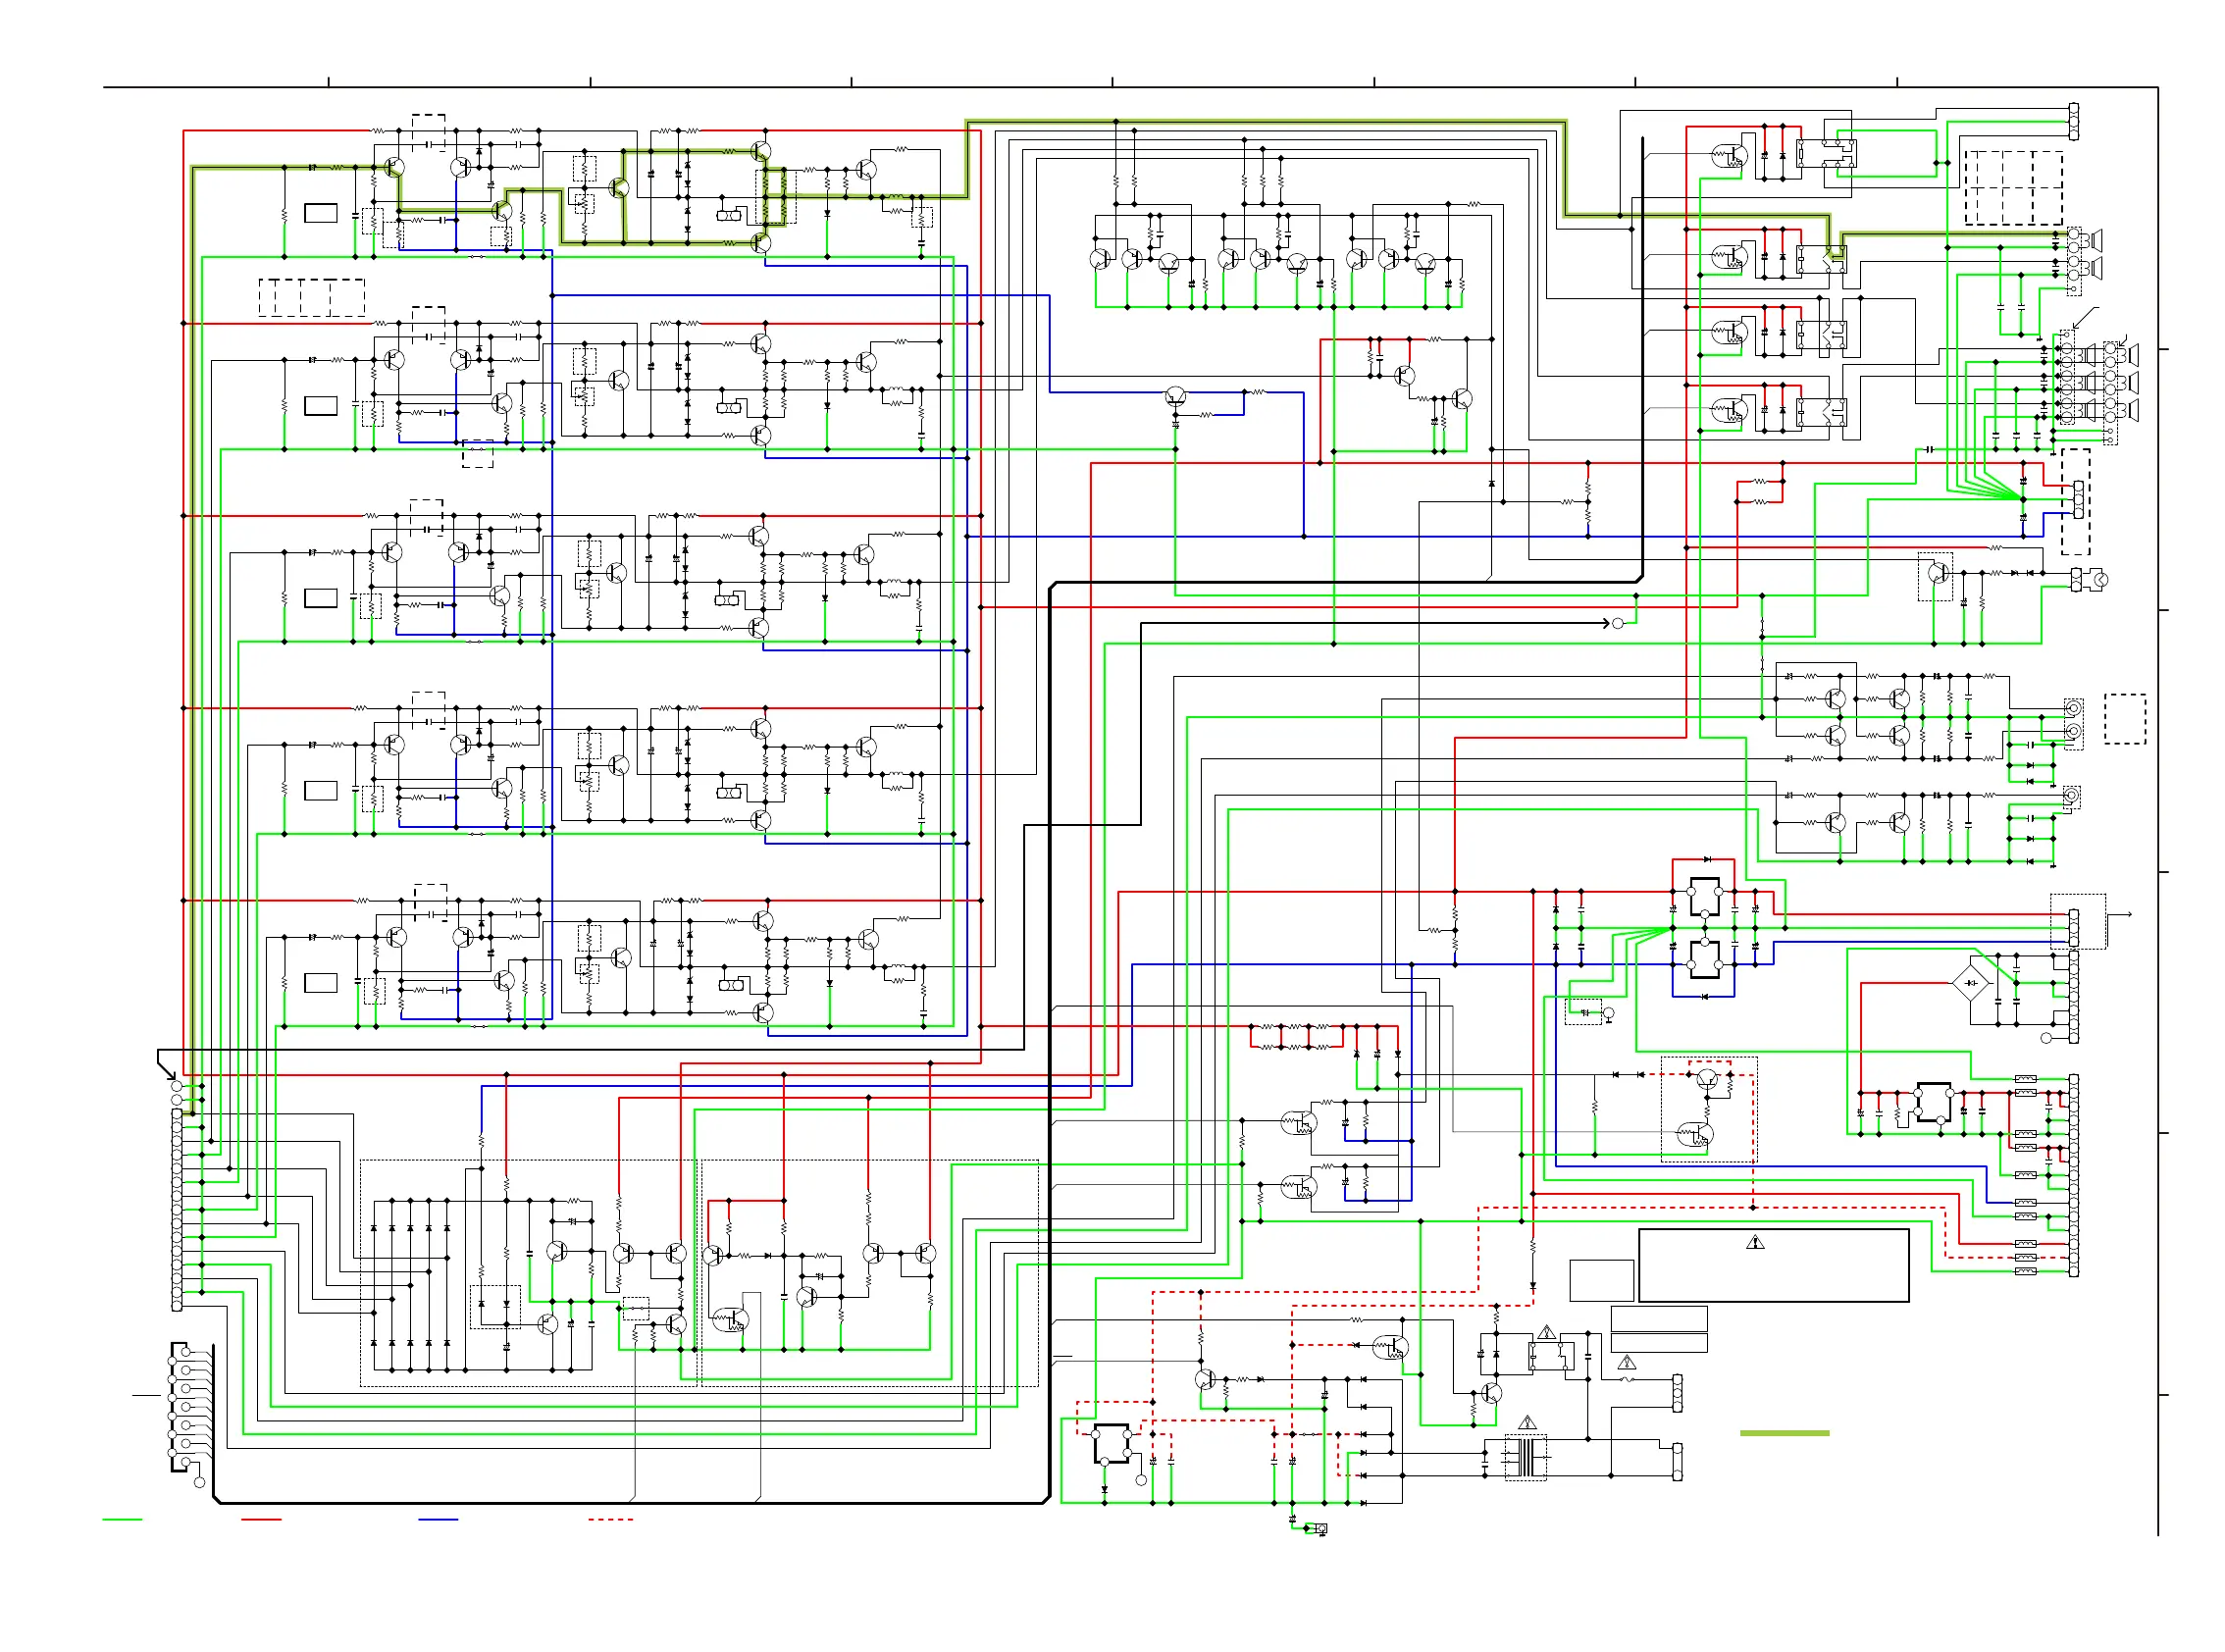
Task: Select dashed six-cell grid box at top right
Action: tap(2013, 188)
